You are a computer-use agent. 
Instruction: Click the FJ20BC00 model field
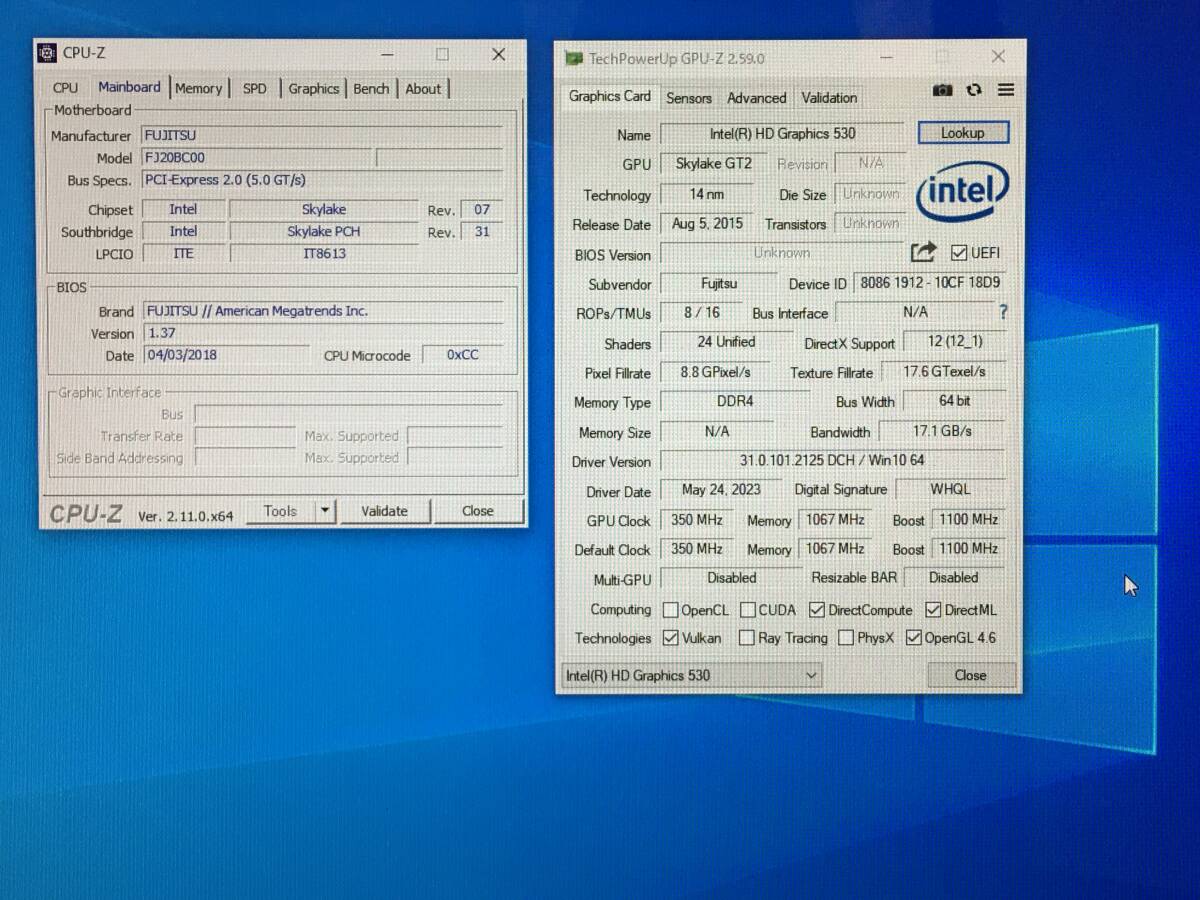(258, 158)
